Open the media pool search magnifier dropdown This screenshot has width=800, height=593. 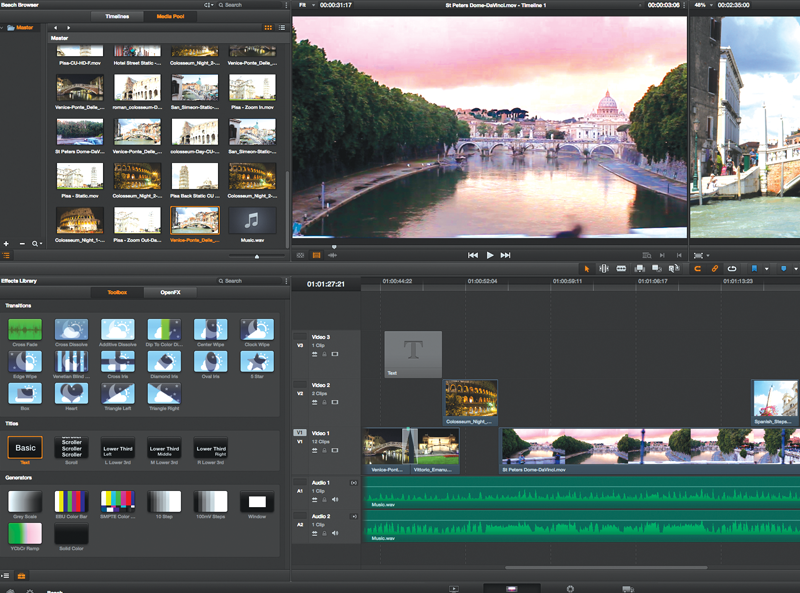37,243
